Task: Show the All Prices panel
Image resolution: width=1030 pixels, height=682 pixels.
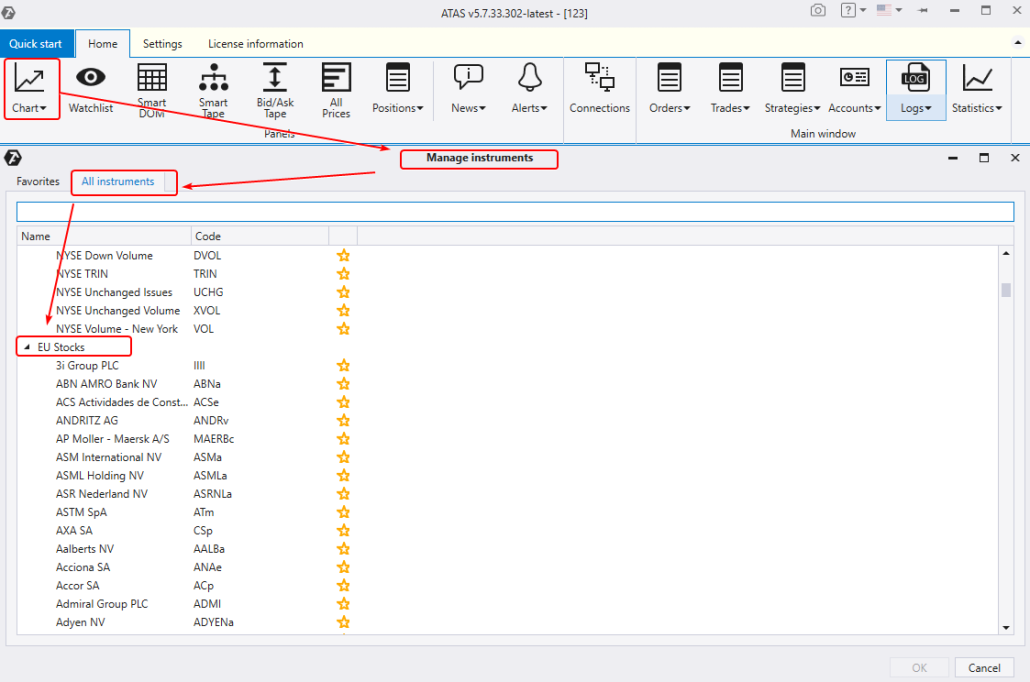Action: [336, 88]
